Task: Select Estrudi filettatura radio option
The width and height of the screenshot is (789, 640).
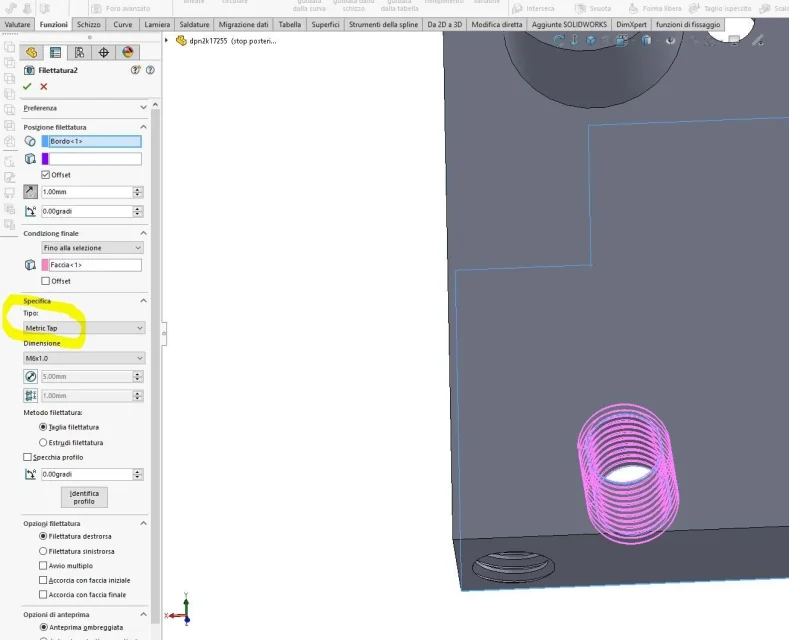Action: coord(43,442)
